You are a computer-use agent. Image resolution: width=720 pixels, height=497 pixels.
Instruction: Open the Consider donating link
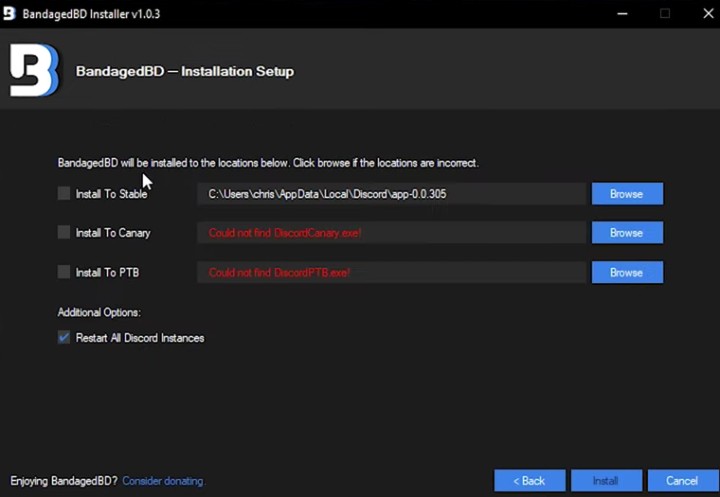pos(163,481)
